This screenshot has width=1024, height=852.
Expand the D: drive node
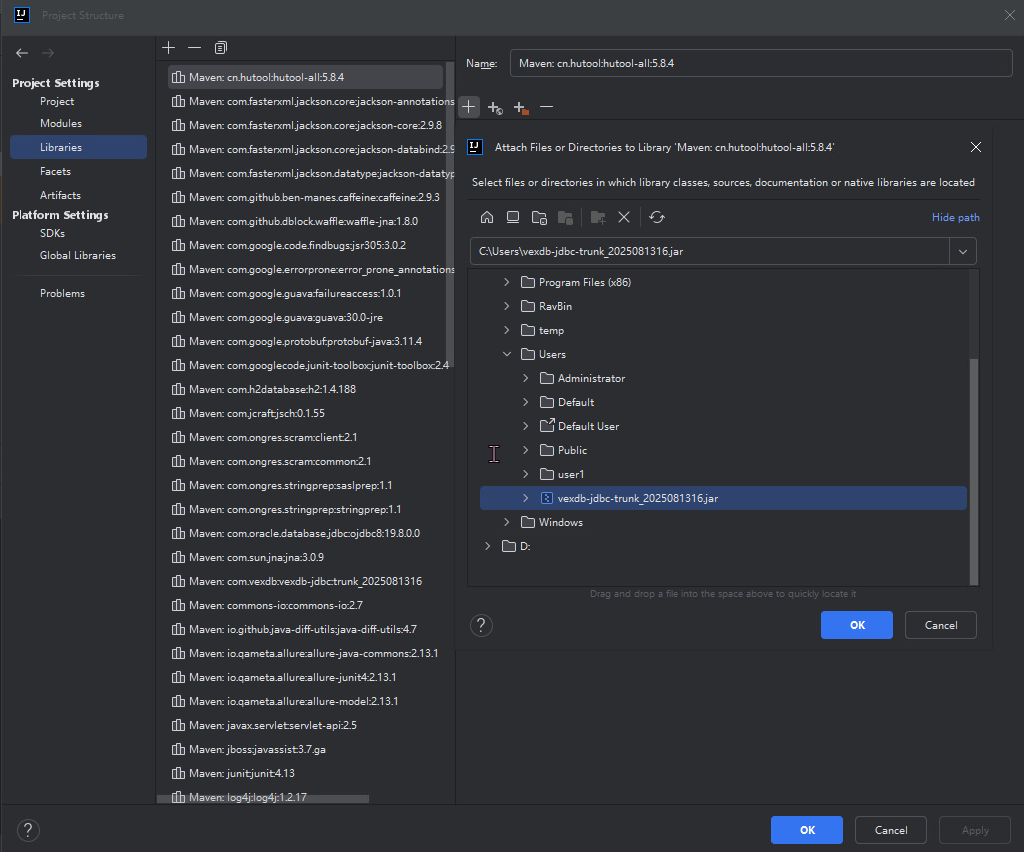488,546
